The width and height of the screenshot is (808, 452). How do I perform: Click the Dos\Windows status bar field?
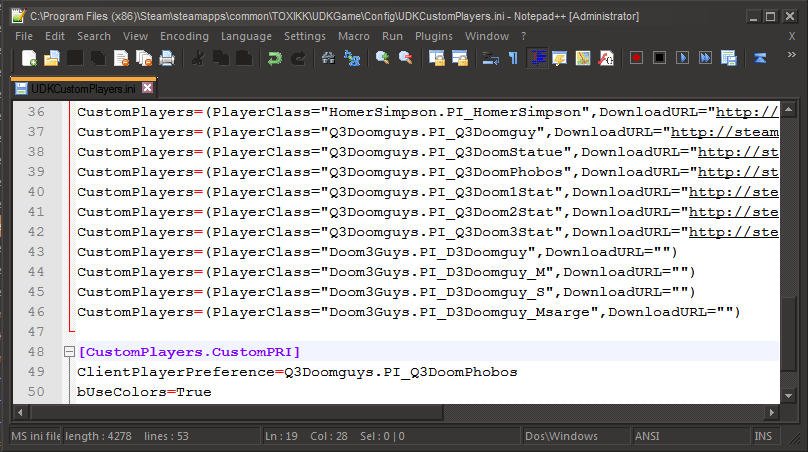576,436
